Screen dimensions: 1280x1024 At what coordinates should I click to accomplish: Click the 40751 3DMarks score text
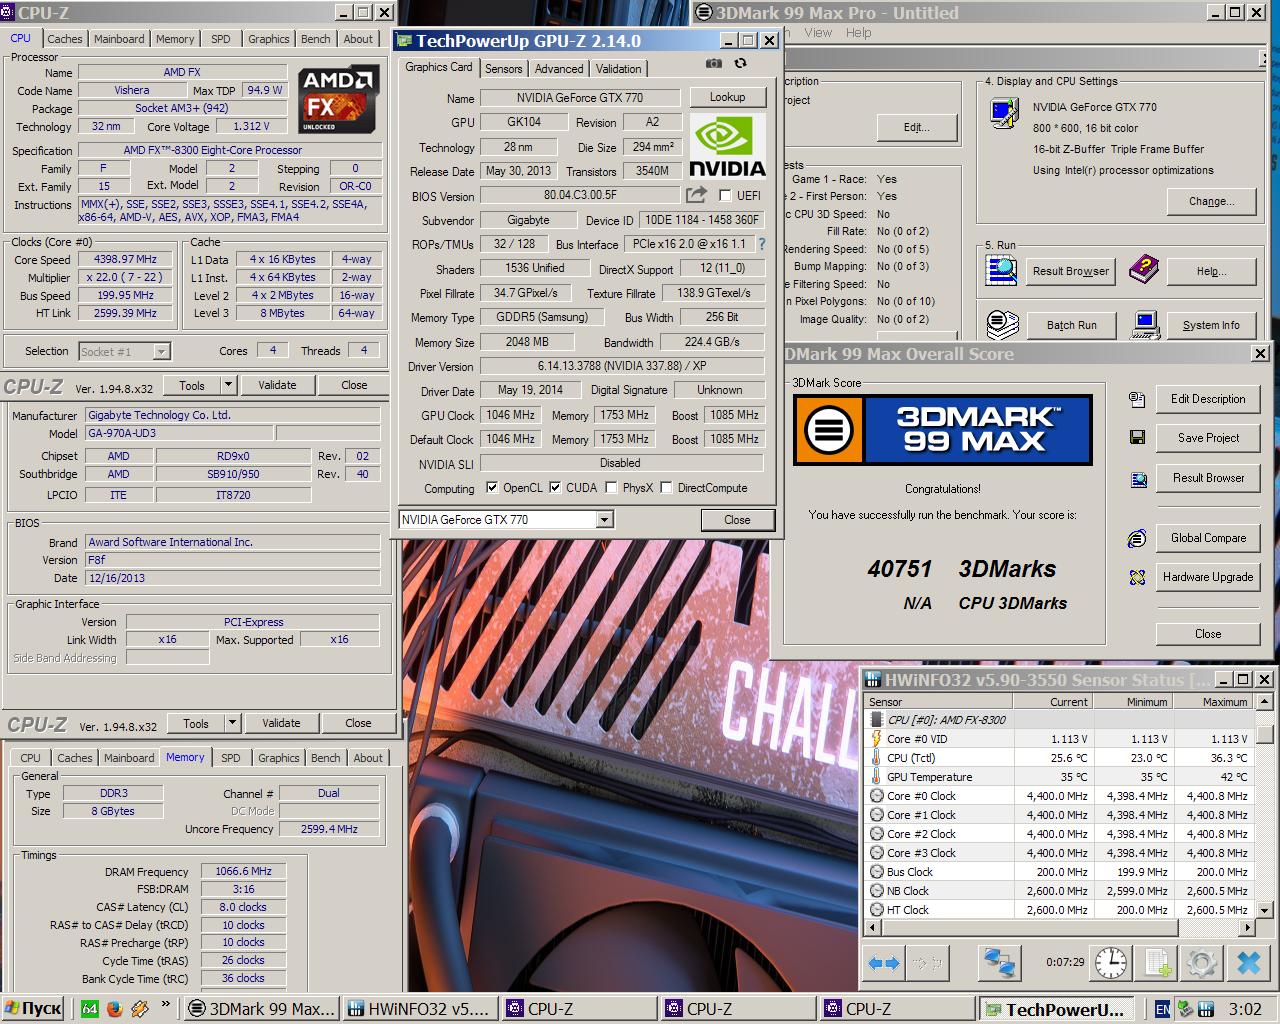coord(962,569)
